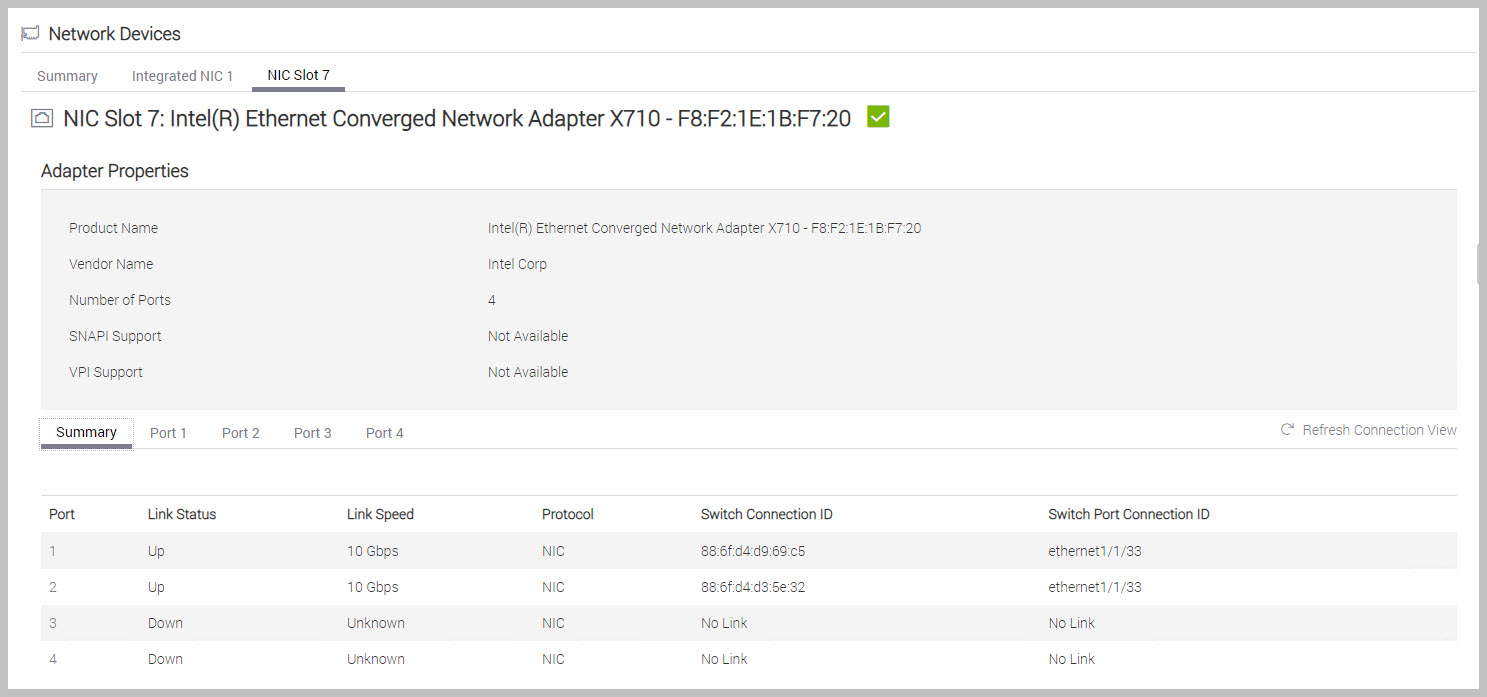The image size is (1487, 697).
Task: Select the NIC Slot 7 tab
Action: point(298,76)
